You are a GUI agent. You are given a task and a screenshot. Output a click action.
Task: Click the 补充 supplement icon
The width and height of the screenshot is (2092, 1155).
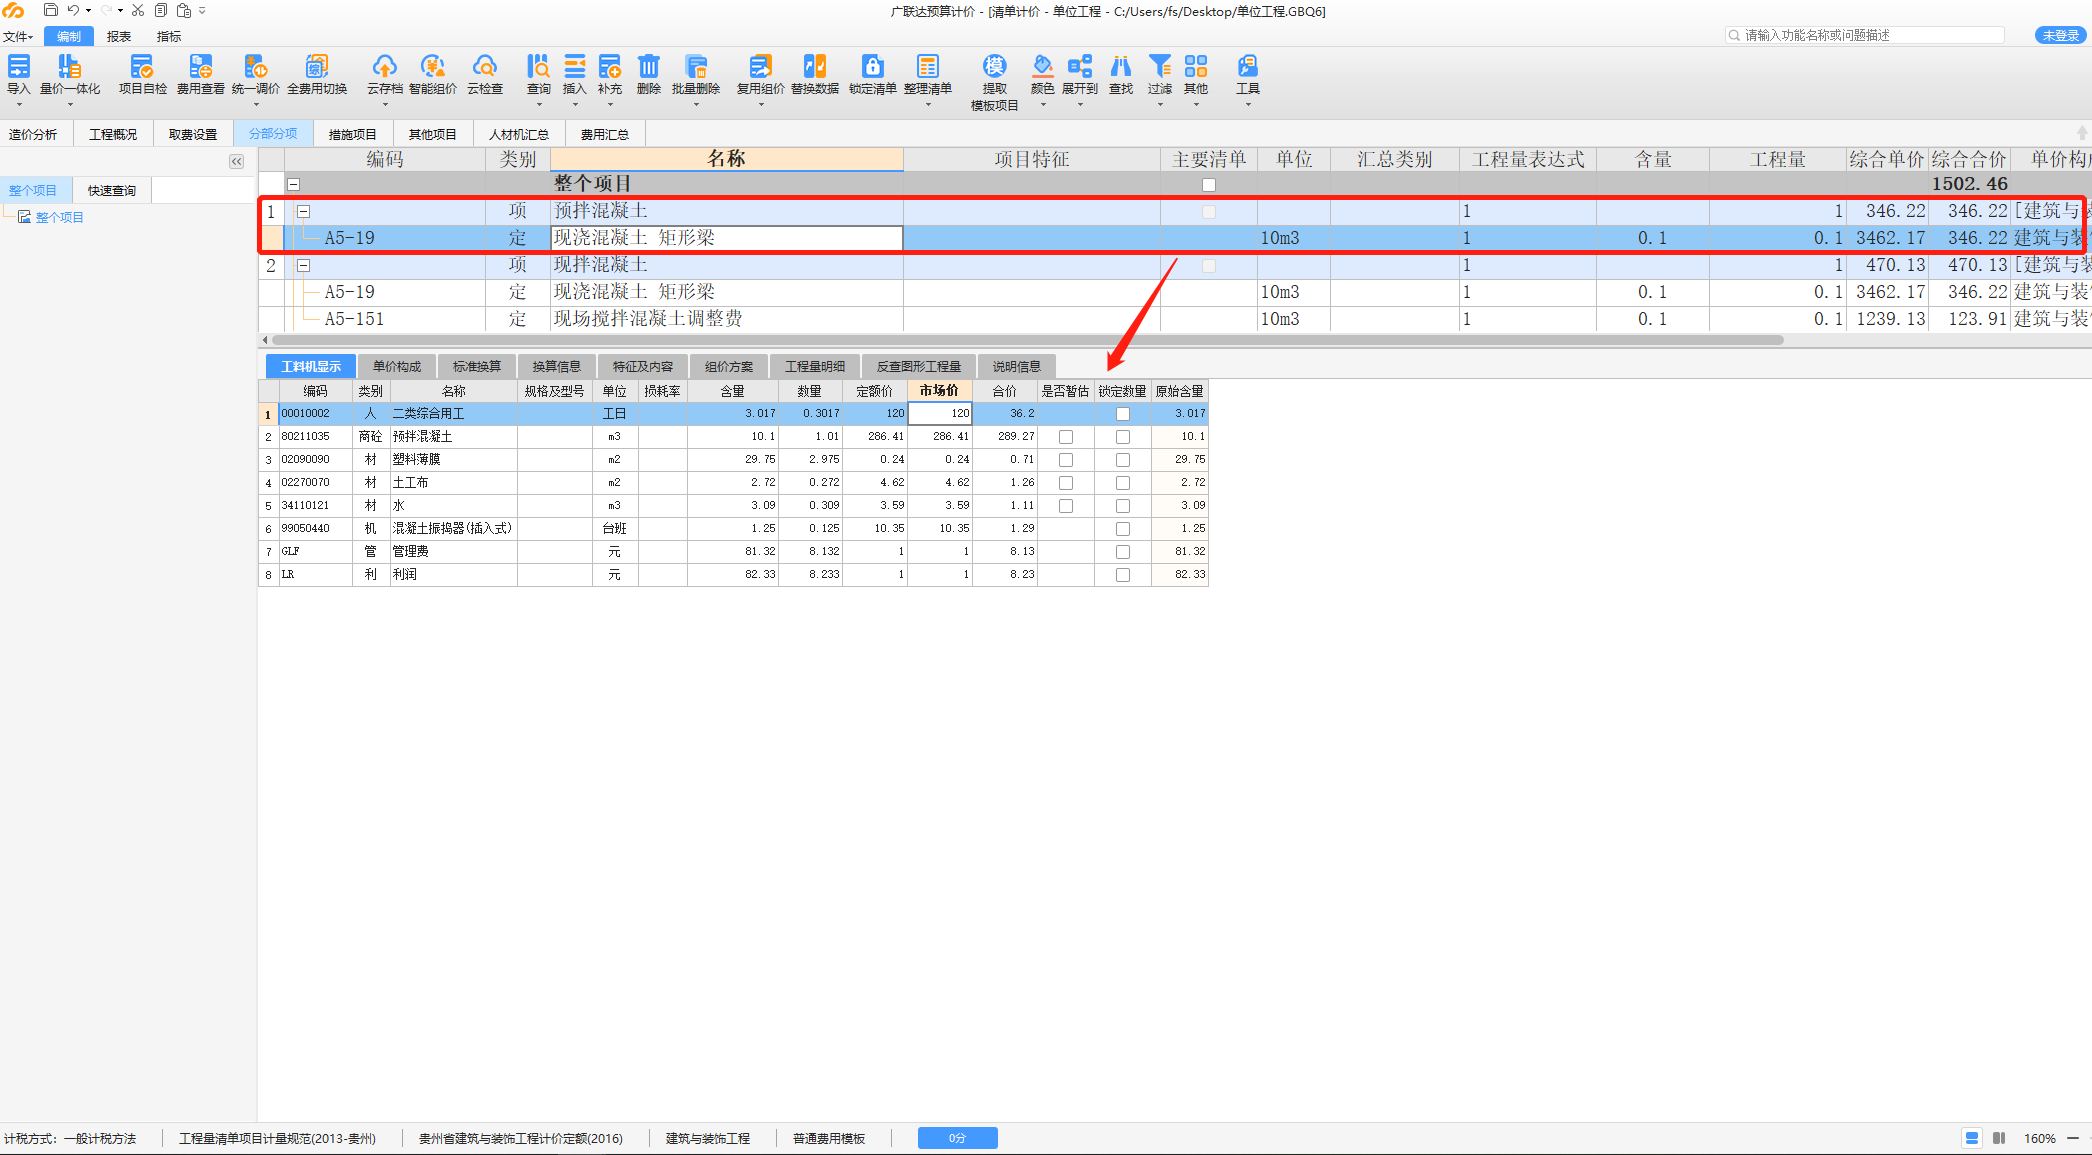610,67
